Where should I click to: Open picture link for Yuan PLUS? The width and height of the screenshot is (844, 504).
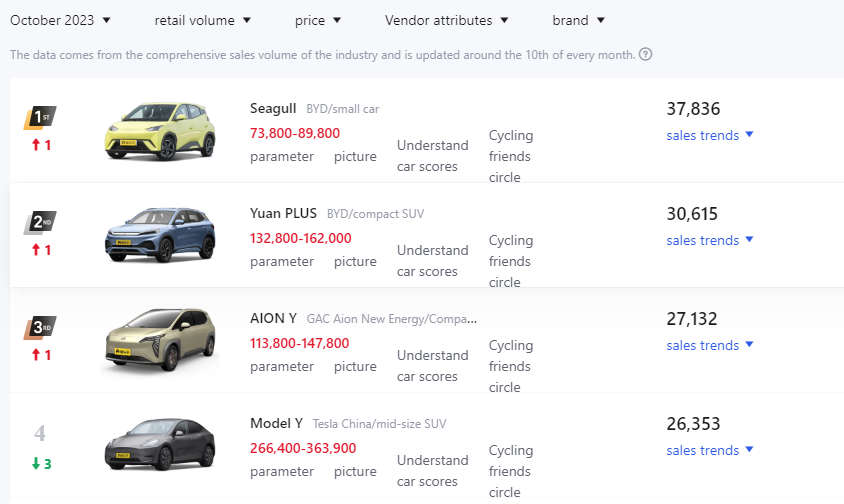(x=355, y=262)
